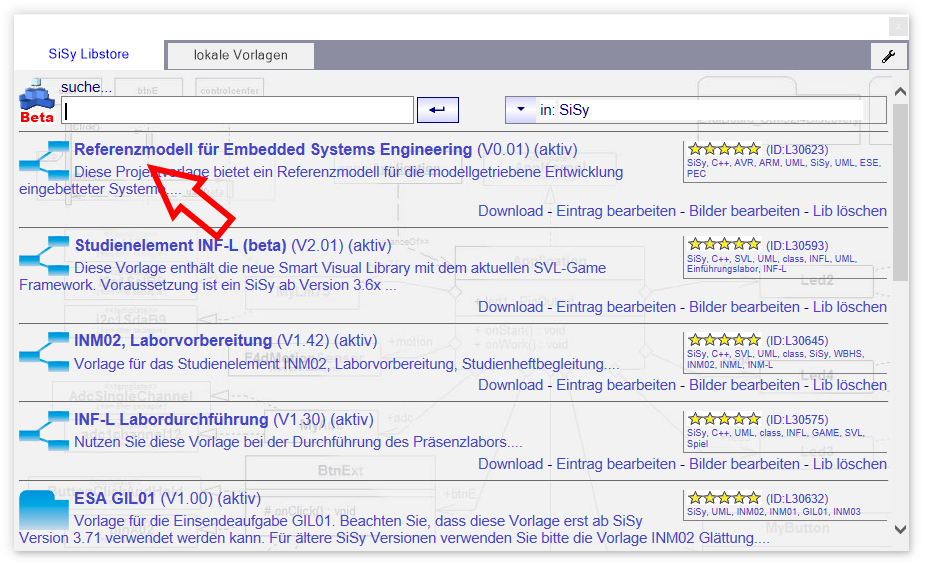The image size is (925, 566).
Task: Open the wrench settings icon
Action: pyautogui.click(x=888, y=56)
